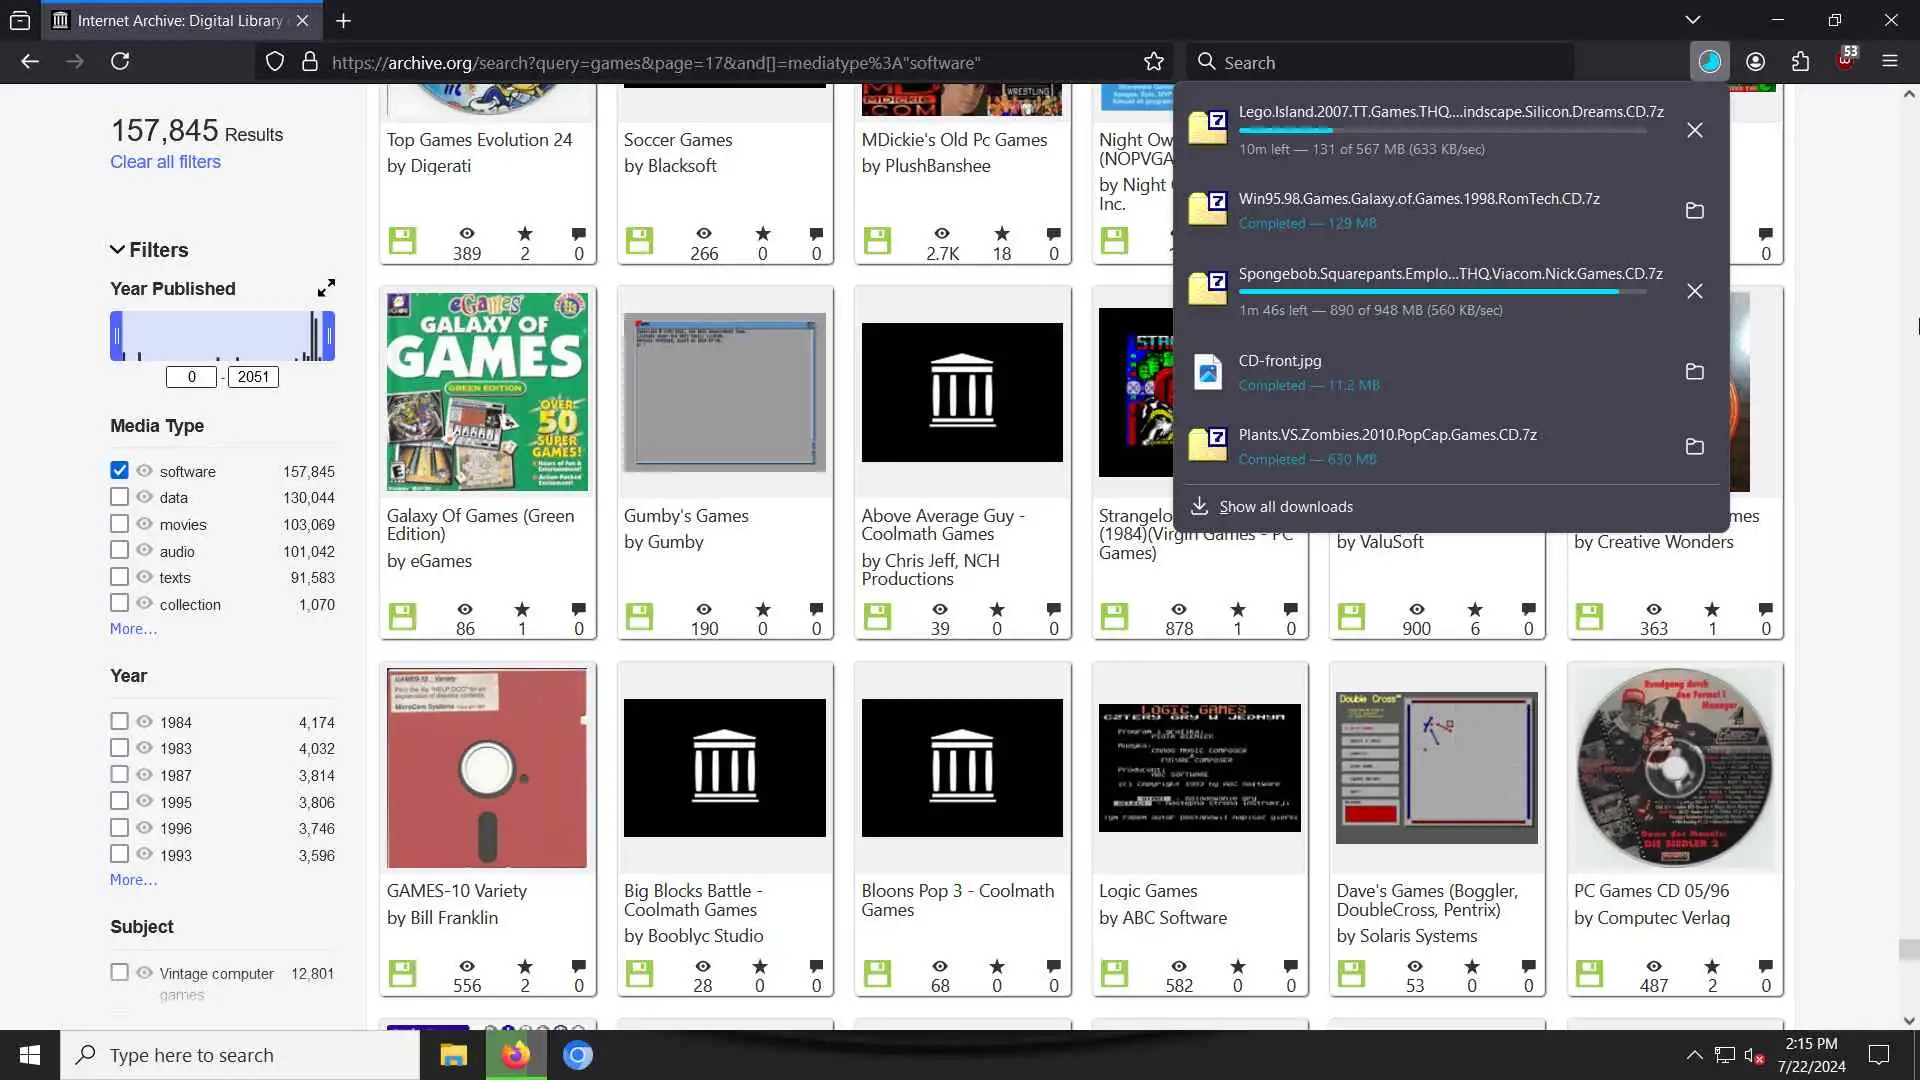Collapse the Filters section chevron

coord(117,250)
